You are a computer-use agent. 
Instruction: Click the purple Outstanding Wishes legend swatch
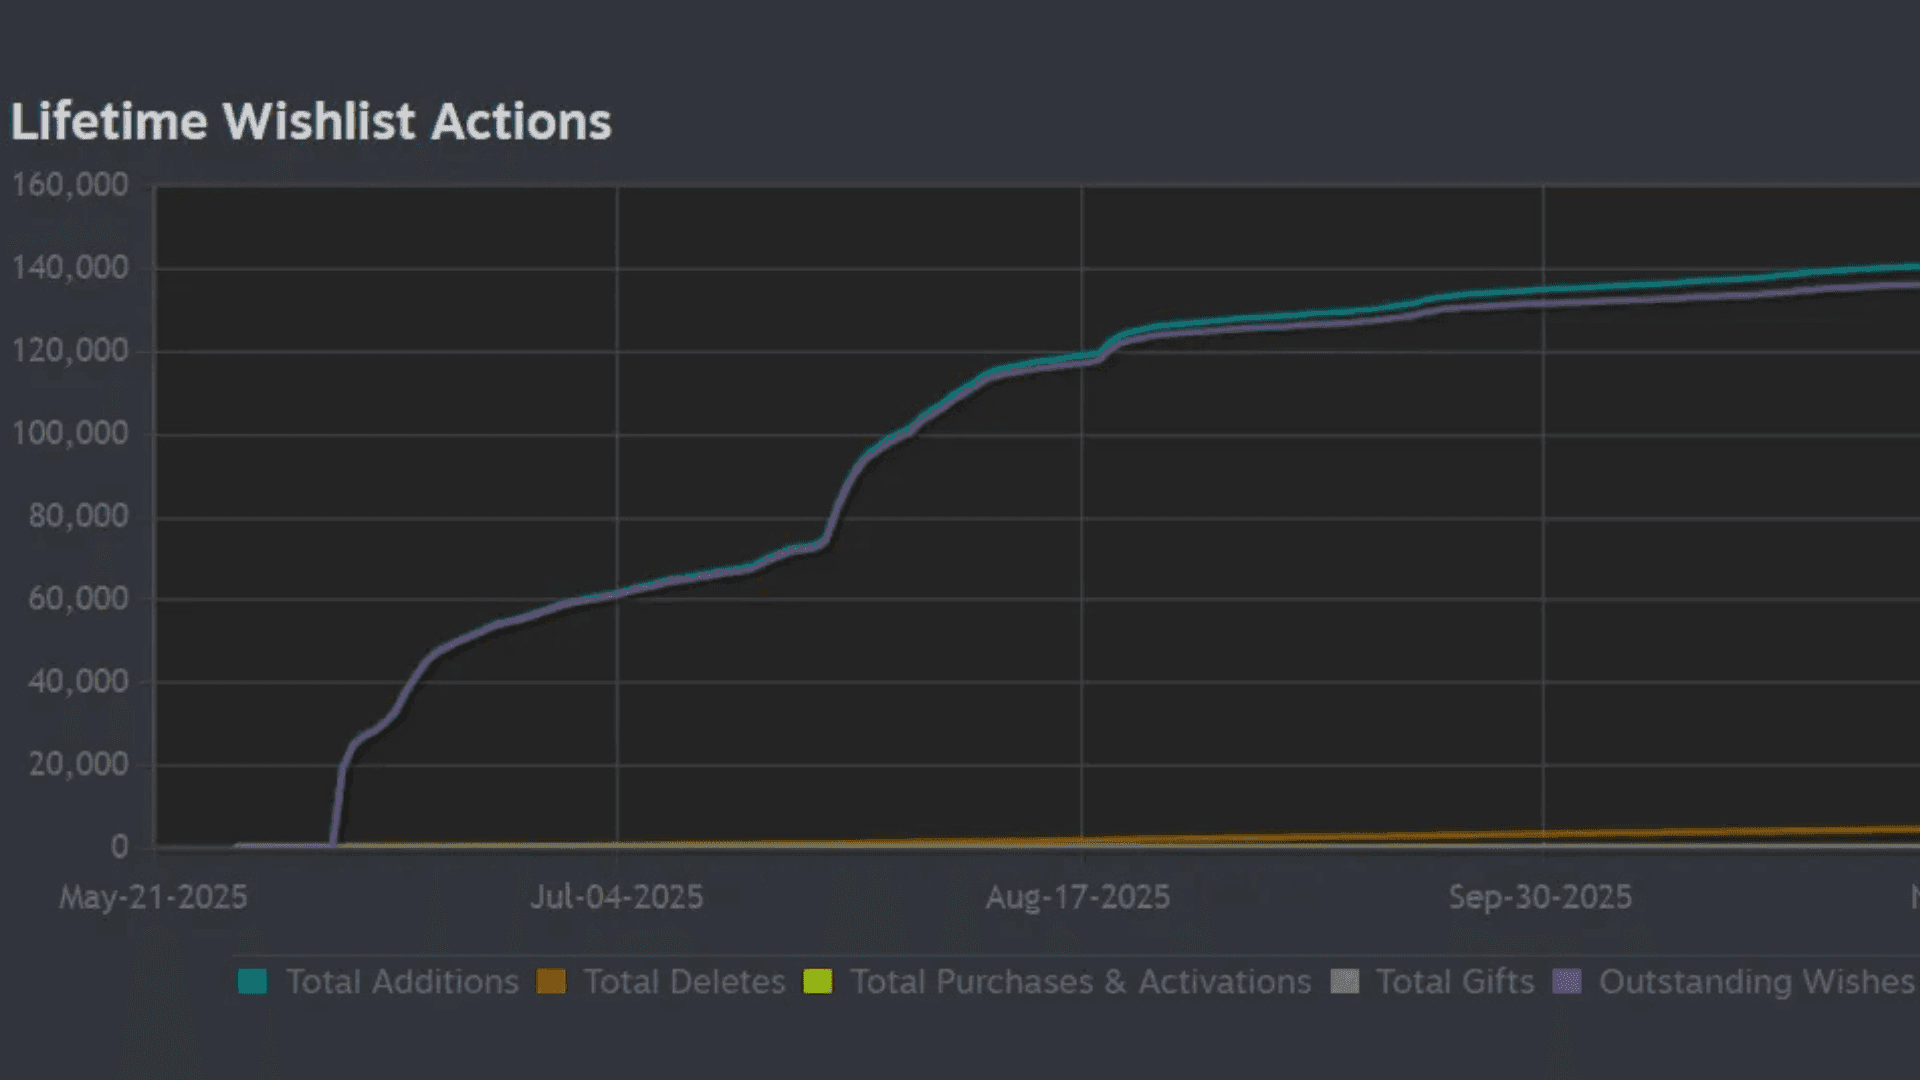pyautogui.click(x=1569, y=982)
